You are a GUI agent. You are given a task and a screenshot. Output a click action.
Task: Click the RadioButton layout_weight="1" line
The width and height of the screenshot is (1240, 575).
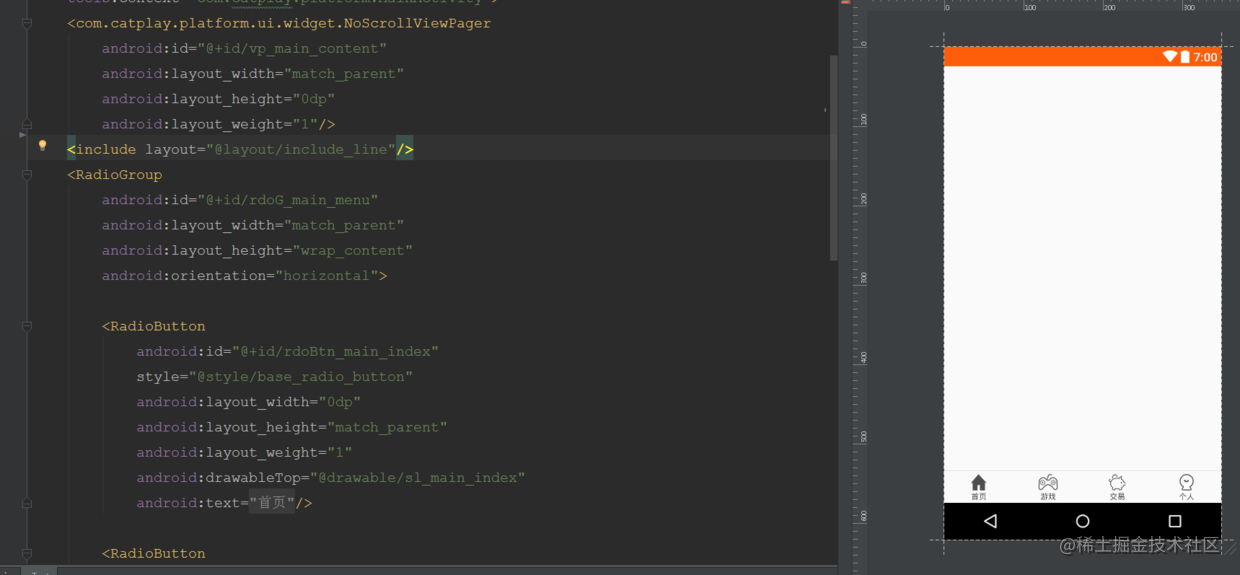(x=244, y=452)
